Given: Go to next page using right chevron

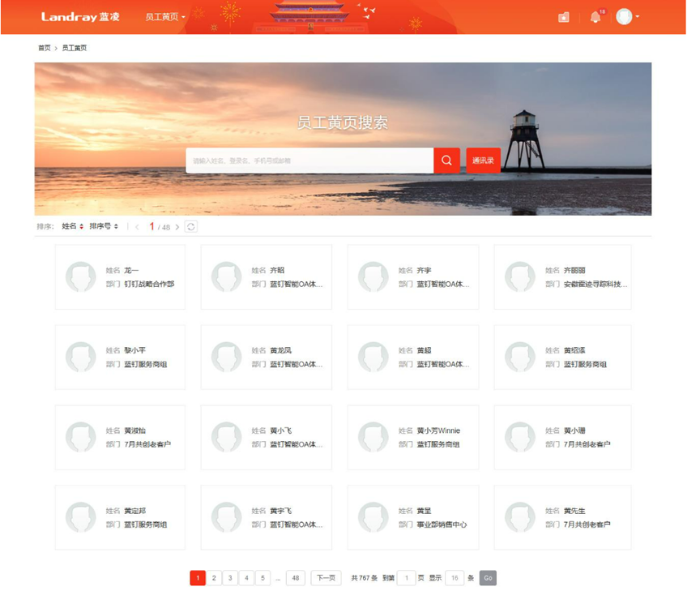Looking at the screenshot, I should [x=178, y=227].
